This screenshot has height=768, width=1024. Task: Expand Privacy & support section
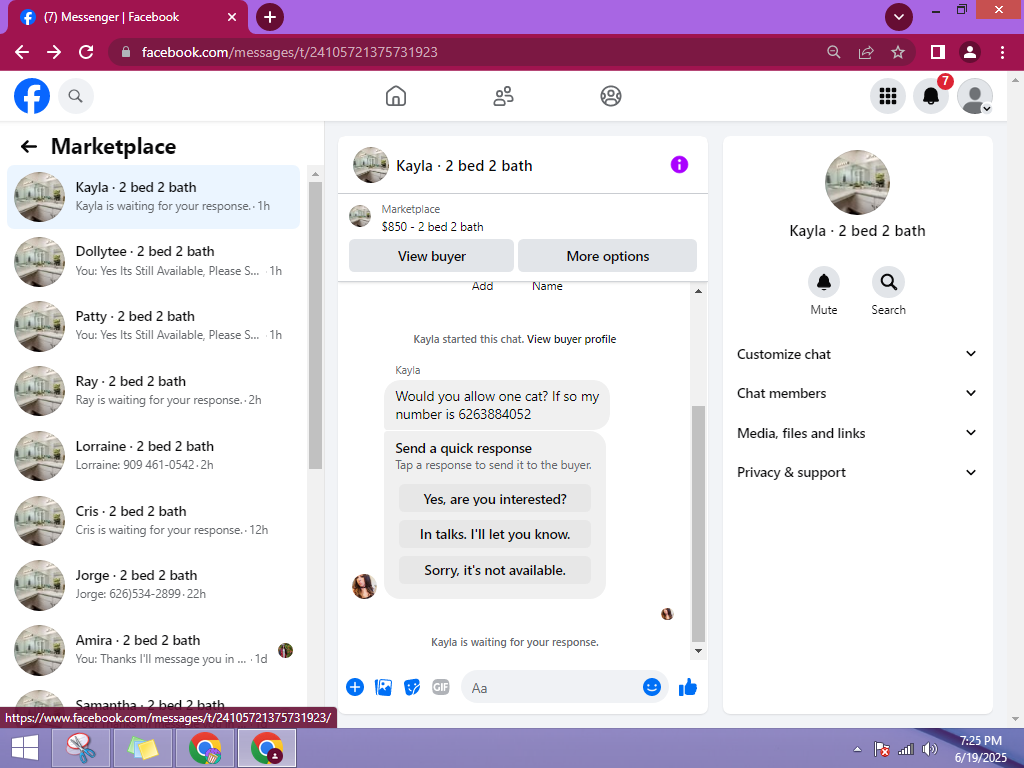pos(857,472)
